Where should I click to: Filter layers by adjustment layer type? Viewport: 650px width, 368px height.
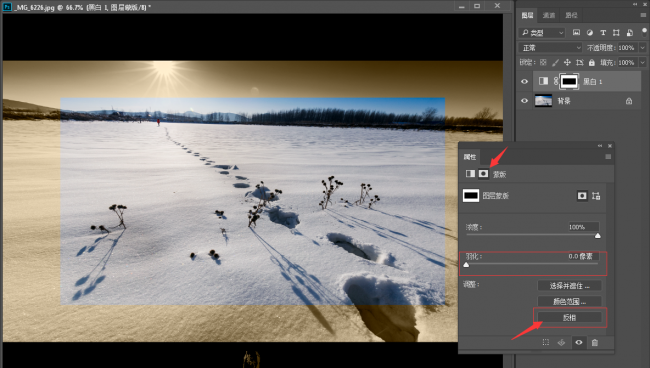point(589,33)
